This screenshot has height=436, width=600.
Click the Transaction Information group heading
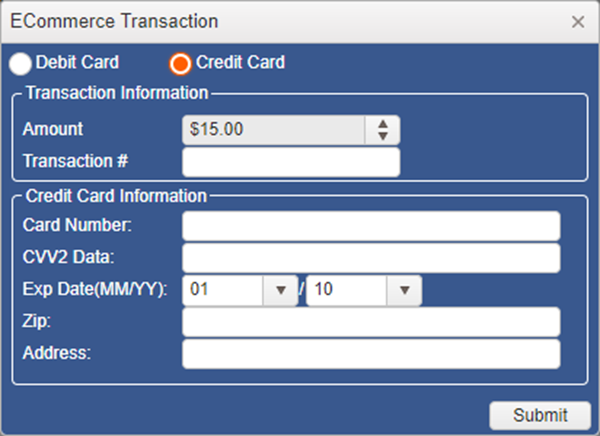click(x=116, y=94)
